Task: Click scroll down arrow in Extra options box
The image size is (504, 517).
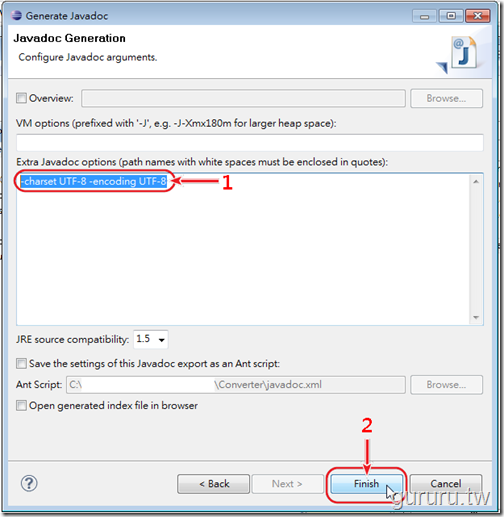Action: 476,317
